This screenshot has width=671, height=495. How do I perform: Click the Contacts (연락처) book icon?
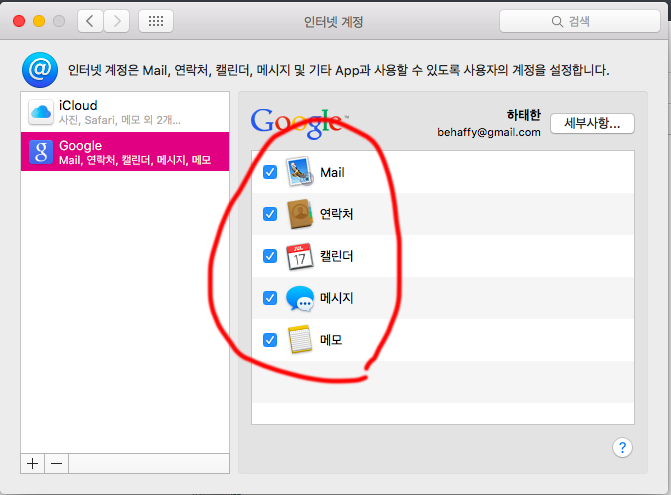(x=300, y=214)
